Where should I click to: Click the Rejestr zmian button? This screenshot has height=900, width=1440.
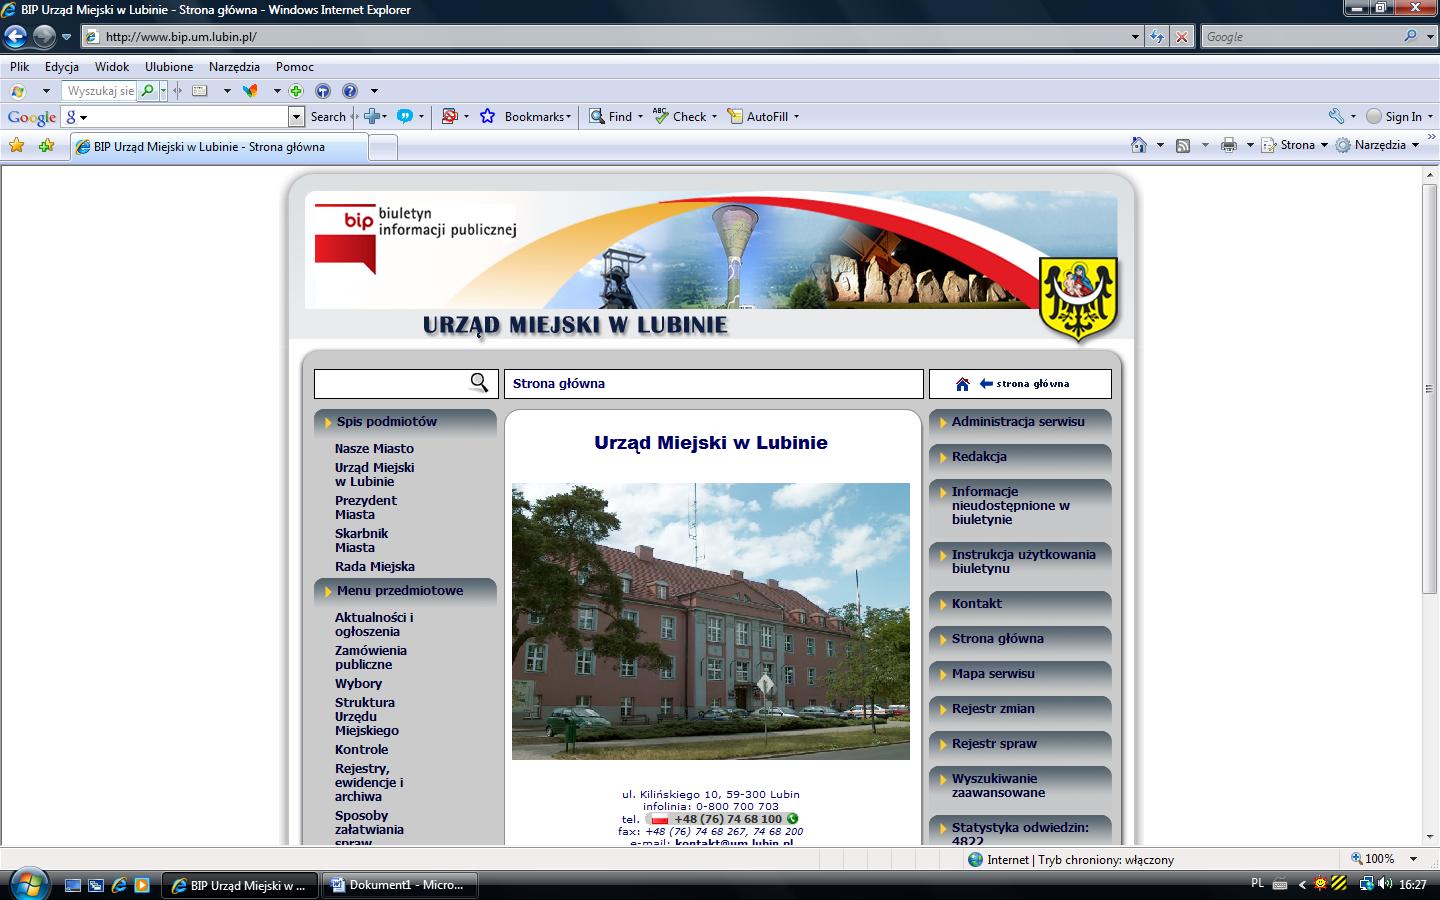tap(1020, 709)
